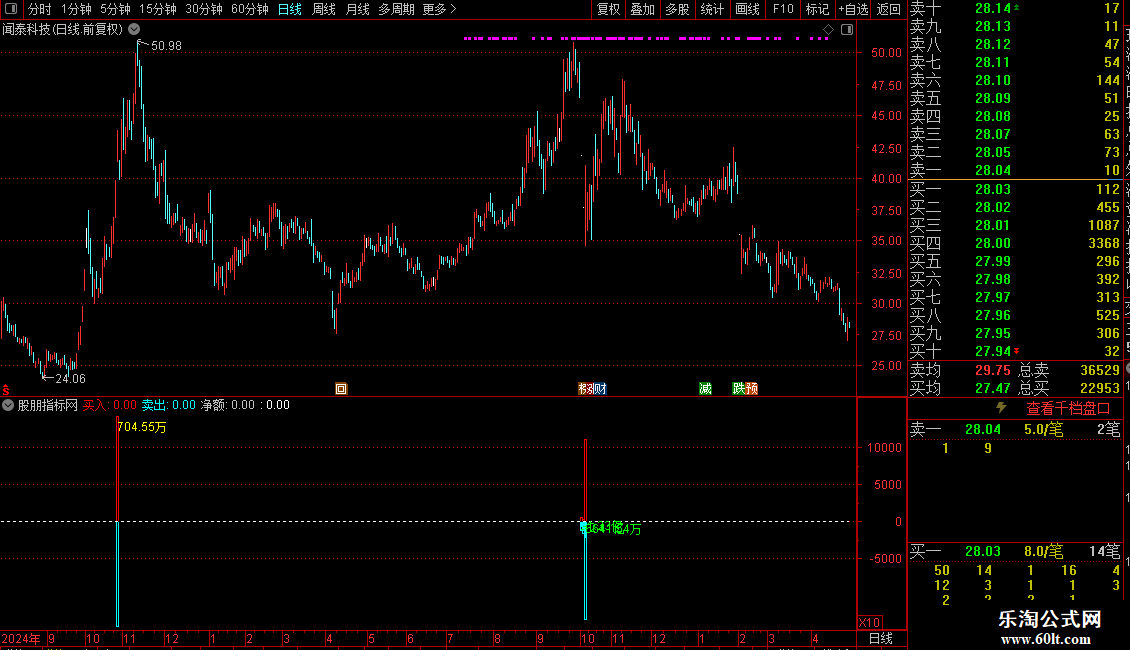Add stock to 自选 watchlist
The width and height of the screenshot is (1130, 650).
[x=853, y=9]
